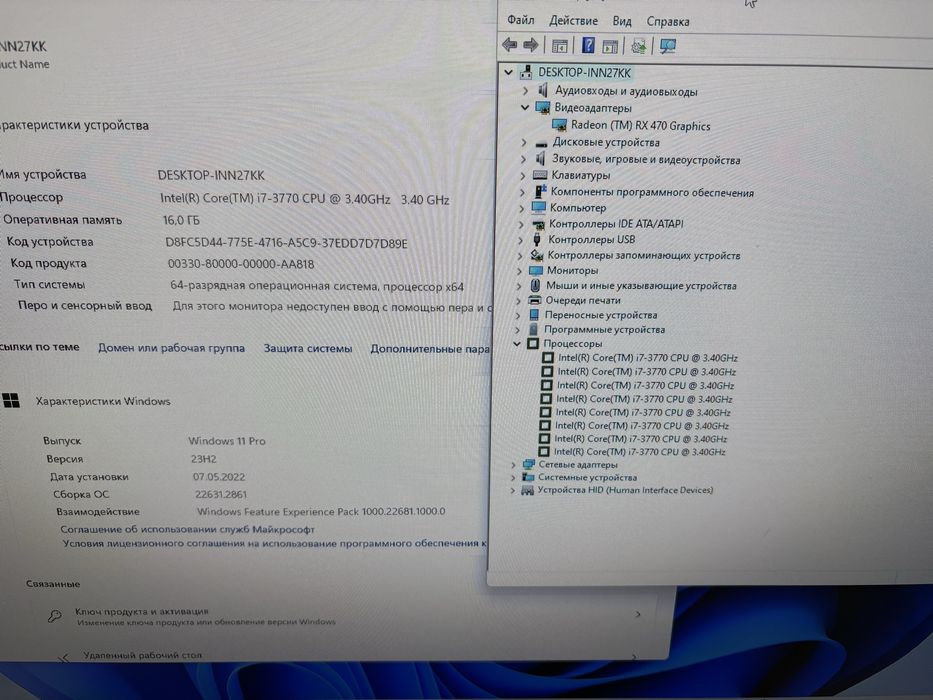This screenshot has height=700, width=933.
Task: Go back with Device Manager's back arrow
Action: (509, 45)
